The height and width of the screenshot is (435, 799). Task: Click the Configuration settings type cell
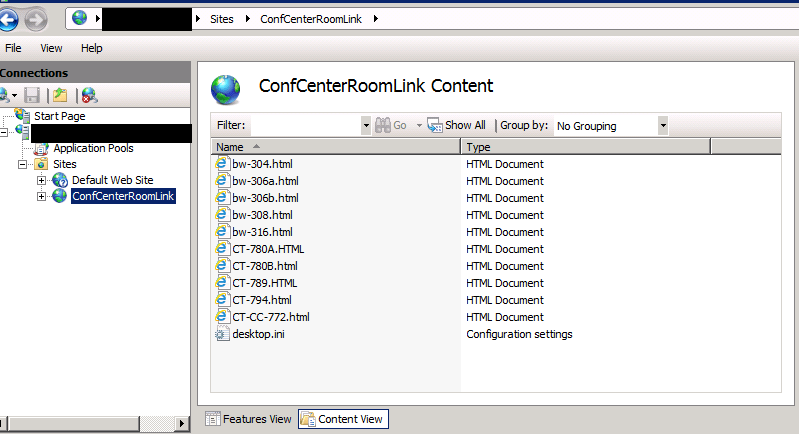coord(519,334)
